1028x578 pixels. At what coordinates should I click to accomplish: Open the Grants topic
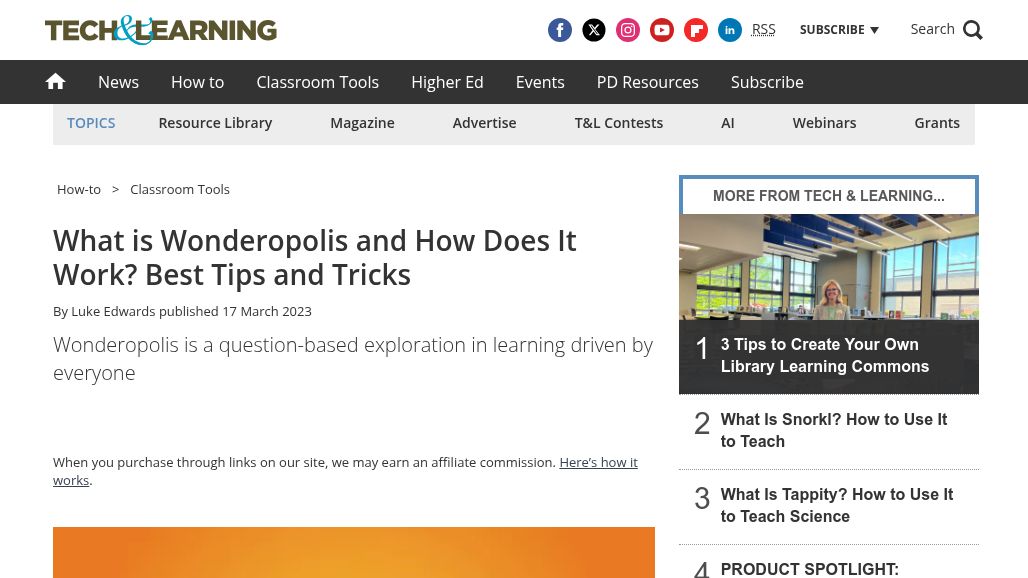point(936,123)
